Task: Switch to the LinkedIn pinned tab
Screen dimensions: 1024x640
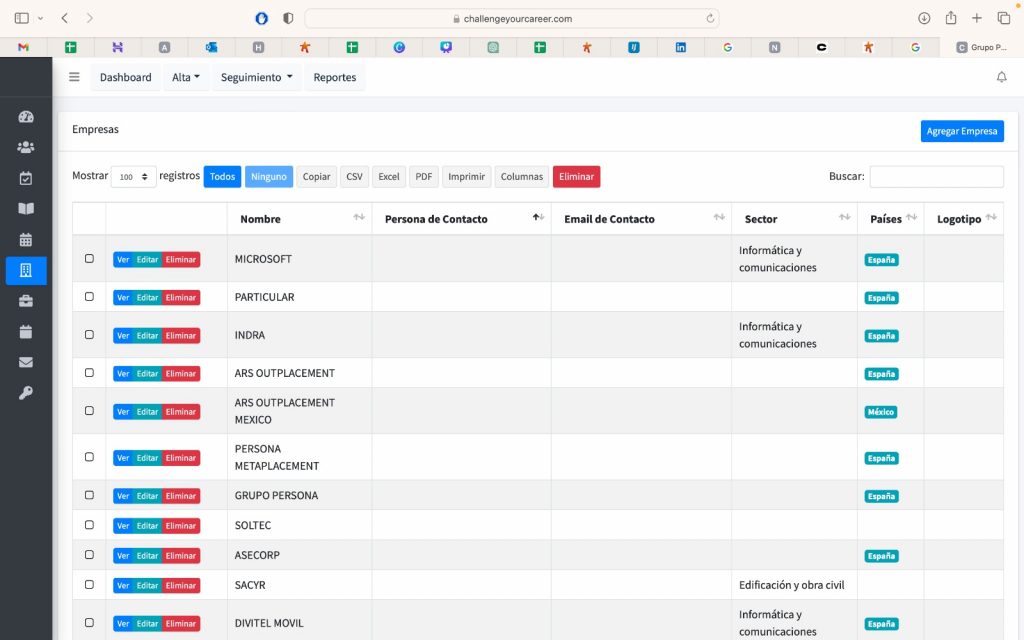Action: (x=680, y=47)
